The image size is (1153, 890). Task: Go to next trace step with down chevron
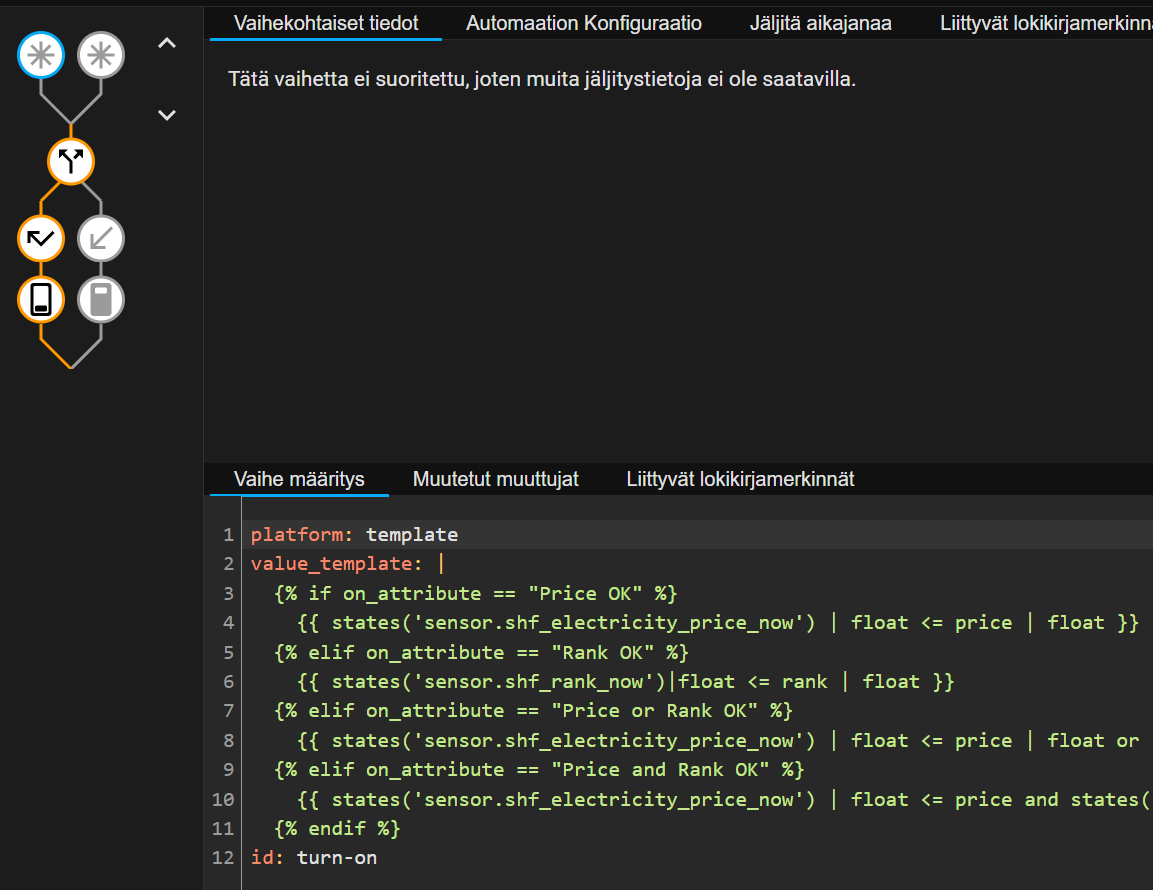(167, 115)
